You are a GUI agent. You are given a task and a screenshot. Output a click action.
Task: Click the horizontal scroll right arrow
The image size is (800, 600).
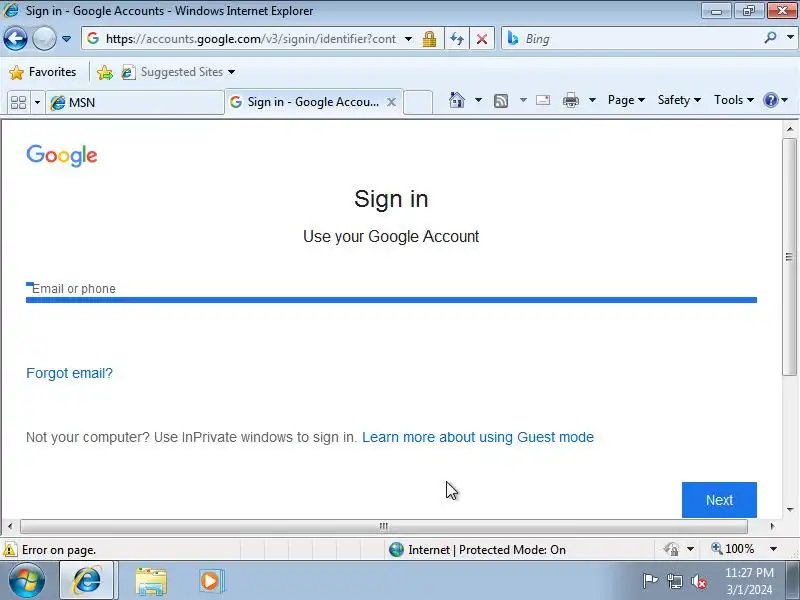pyautogui.click(x=772, y=526)
